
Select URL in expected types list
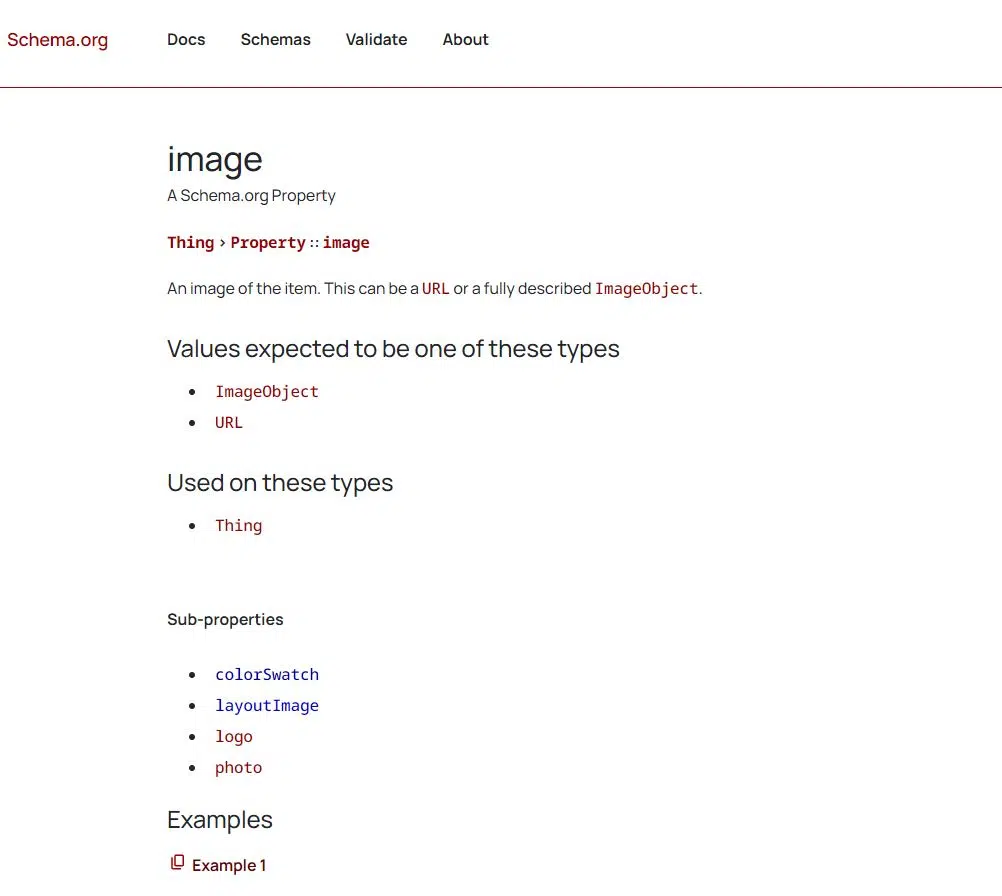pos(229,423)
